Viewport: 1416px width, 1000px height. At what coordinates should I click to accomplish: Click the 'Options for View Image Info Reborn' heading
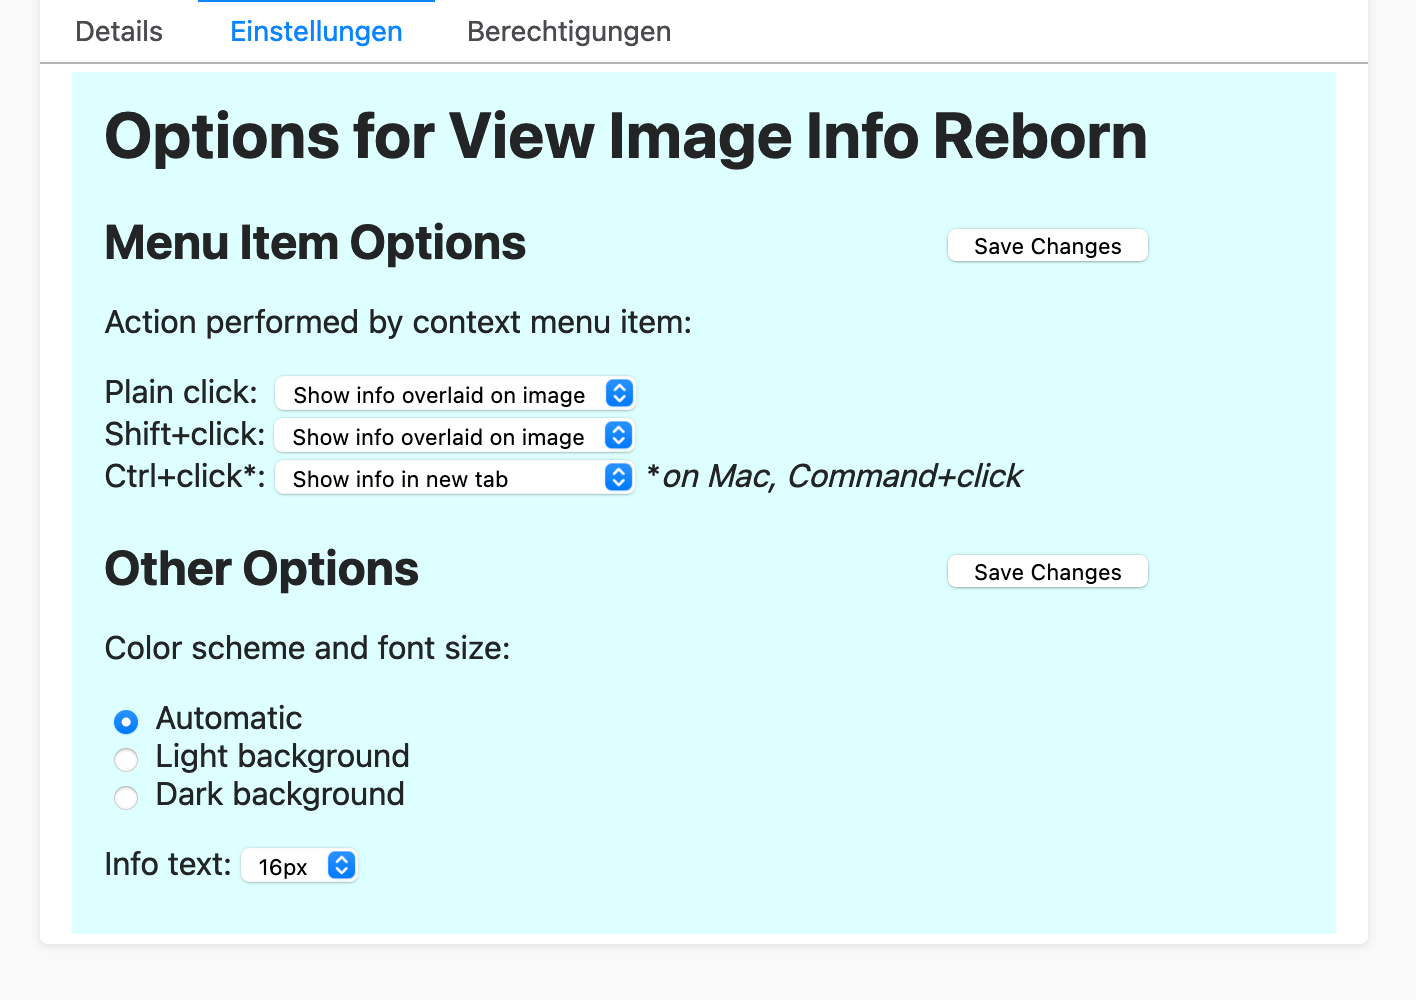click(625, 136)
